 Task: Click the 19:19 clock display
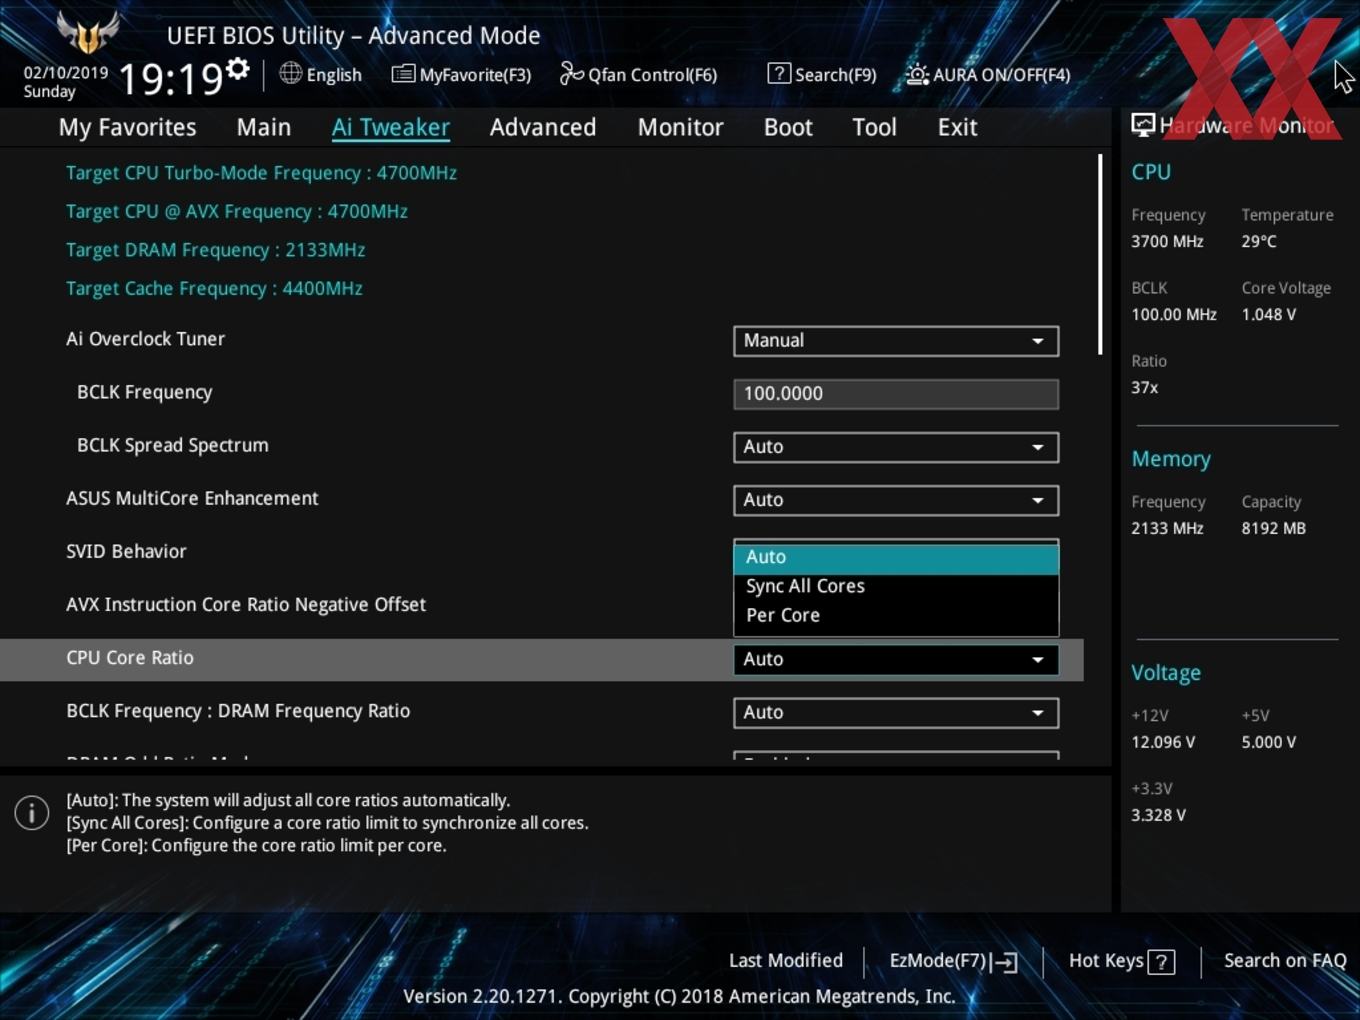170,79
